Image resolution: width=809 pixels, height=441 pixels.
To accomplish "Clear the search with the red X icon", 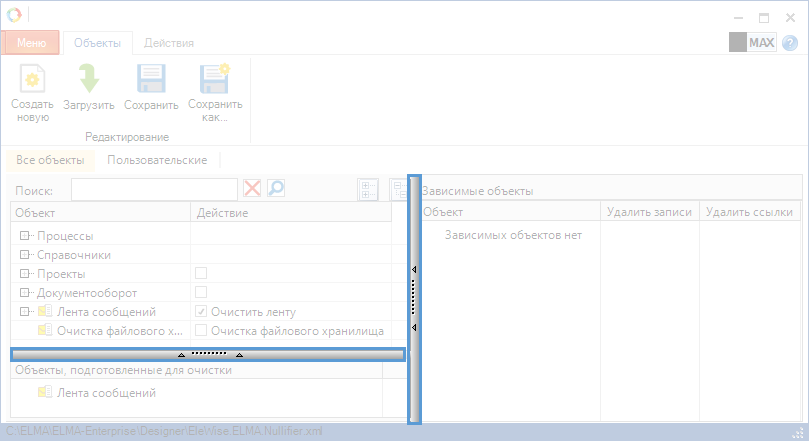I will (x=252, y=188).
